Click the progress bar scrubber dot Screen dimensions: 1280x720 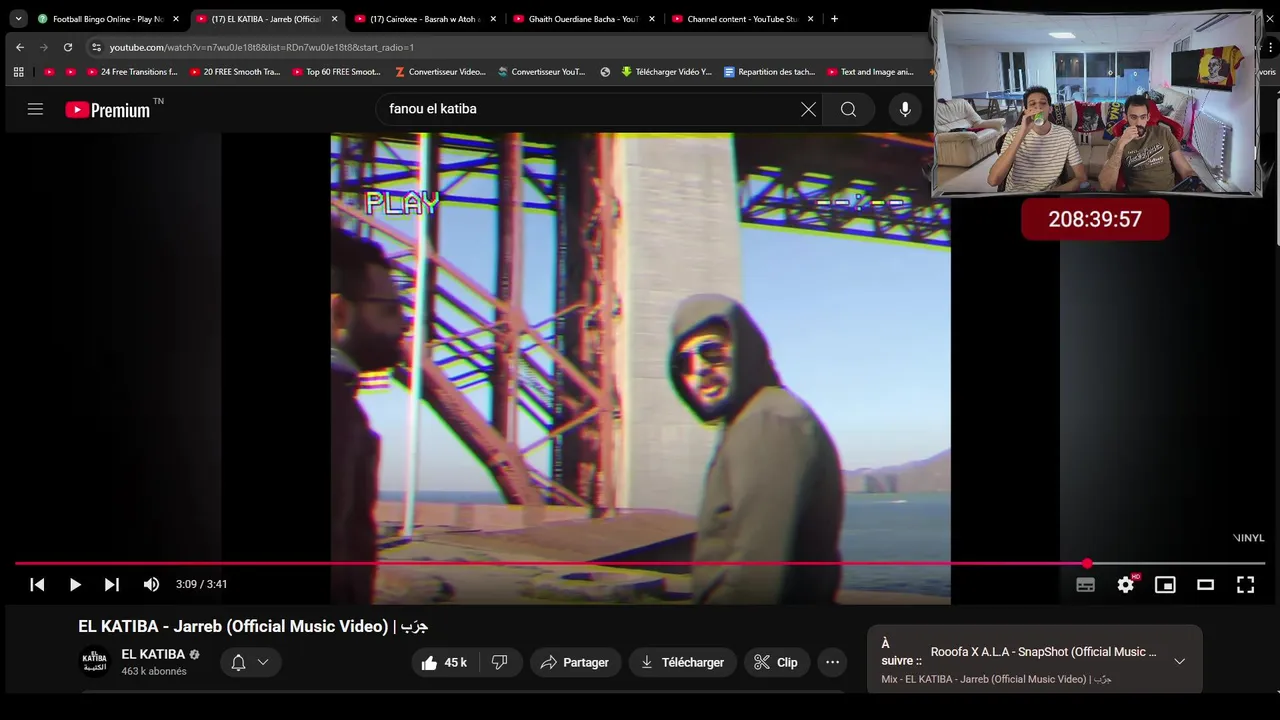(1087, 564)
